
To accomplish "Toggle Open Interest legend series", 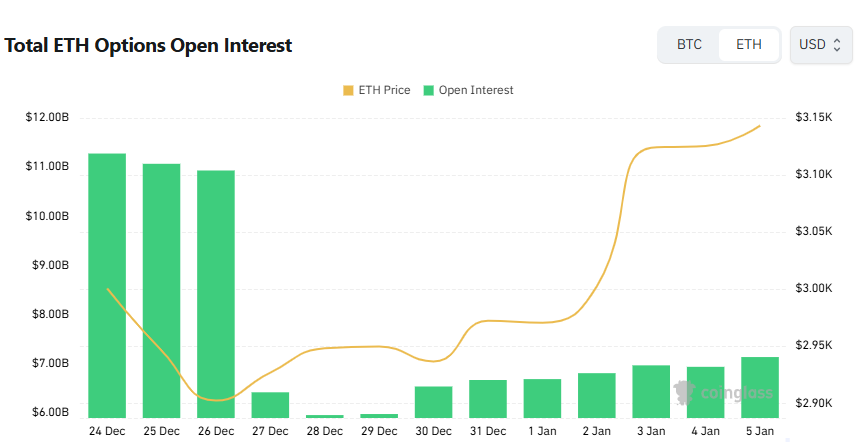I will pyautogui.click(x=468, y=90).
